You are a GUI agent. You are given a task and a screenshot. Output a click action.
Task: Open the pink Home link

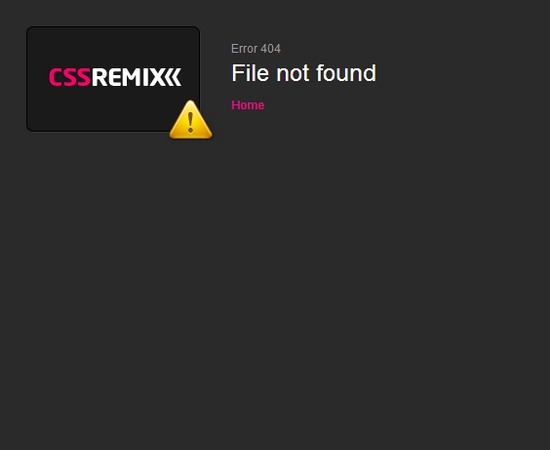tap(248, 105)
